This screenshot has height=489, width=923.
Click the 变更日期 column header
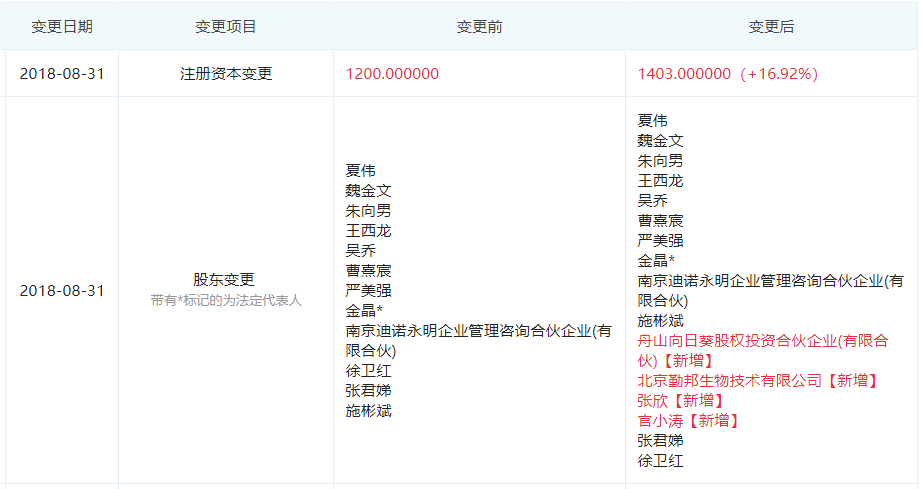click(62, 26)
